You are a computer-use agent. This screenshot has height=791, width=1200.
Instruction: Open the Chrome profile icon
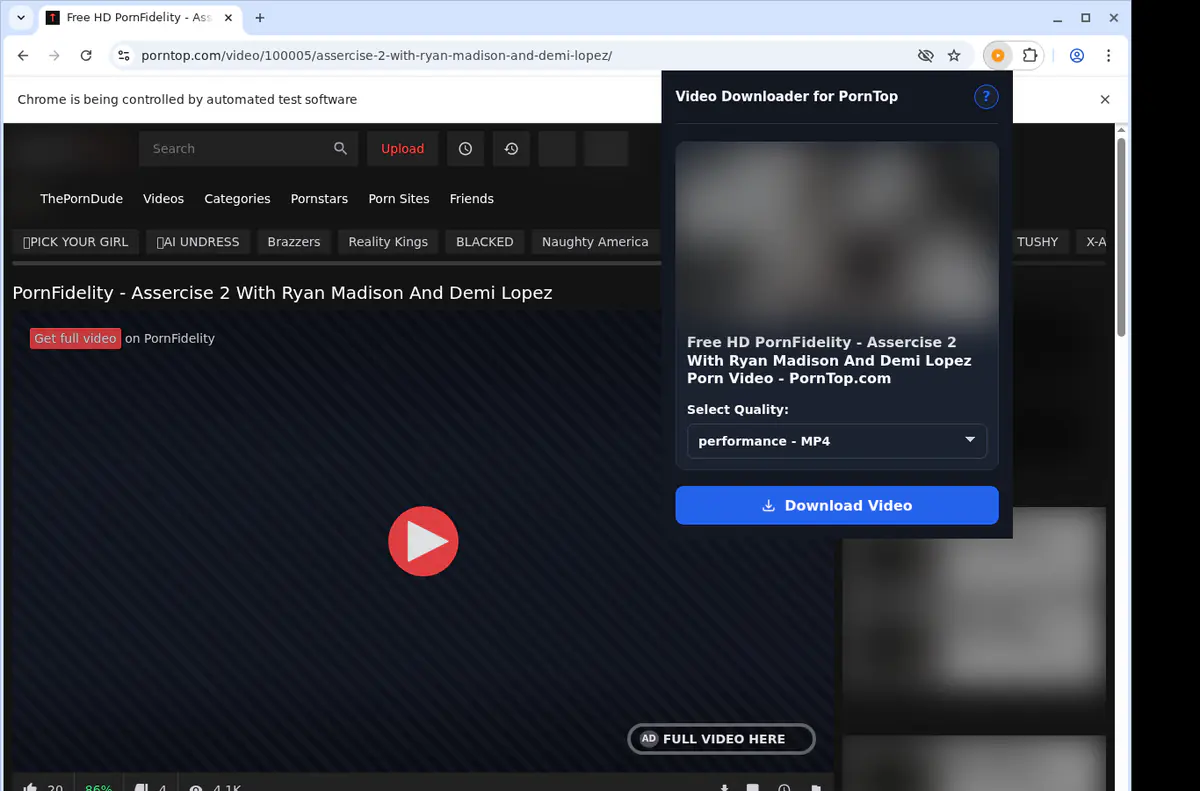pos(1077,56)
